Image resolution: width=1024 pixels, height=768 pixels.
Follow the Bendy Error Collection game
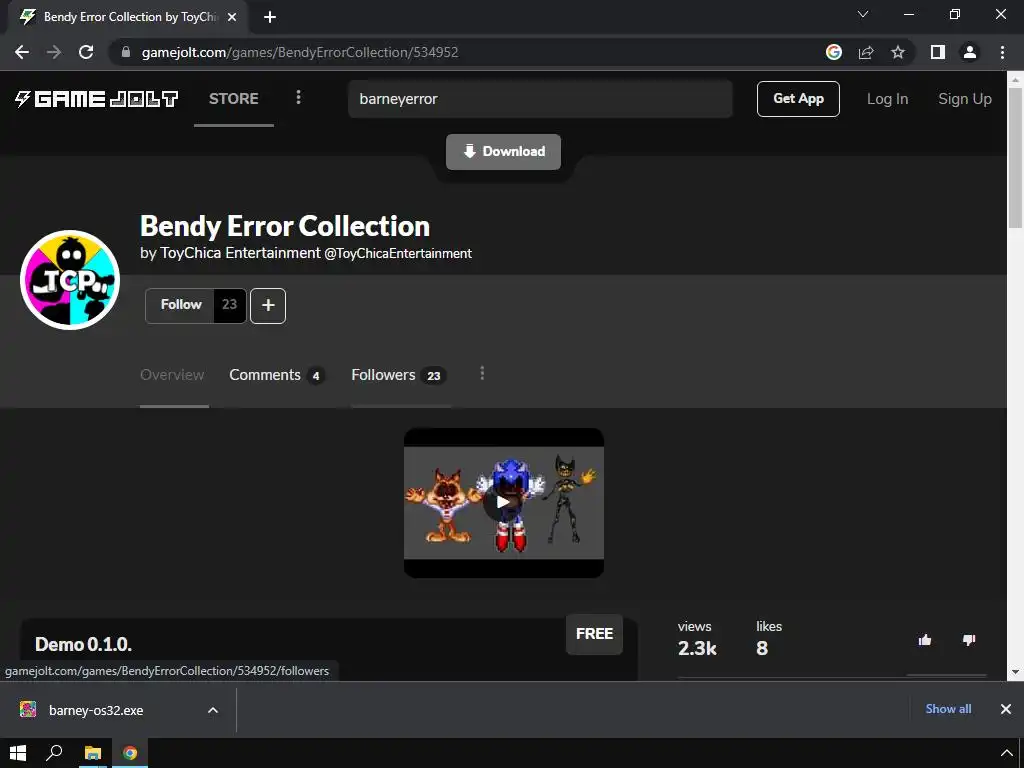pyautogui.click(x=180, y=305)
